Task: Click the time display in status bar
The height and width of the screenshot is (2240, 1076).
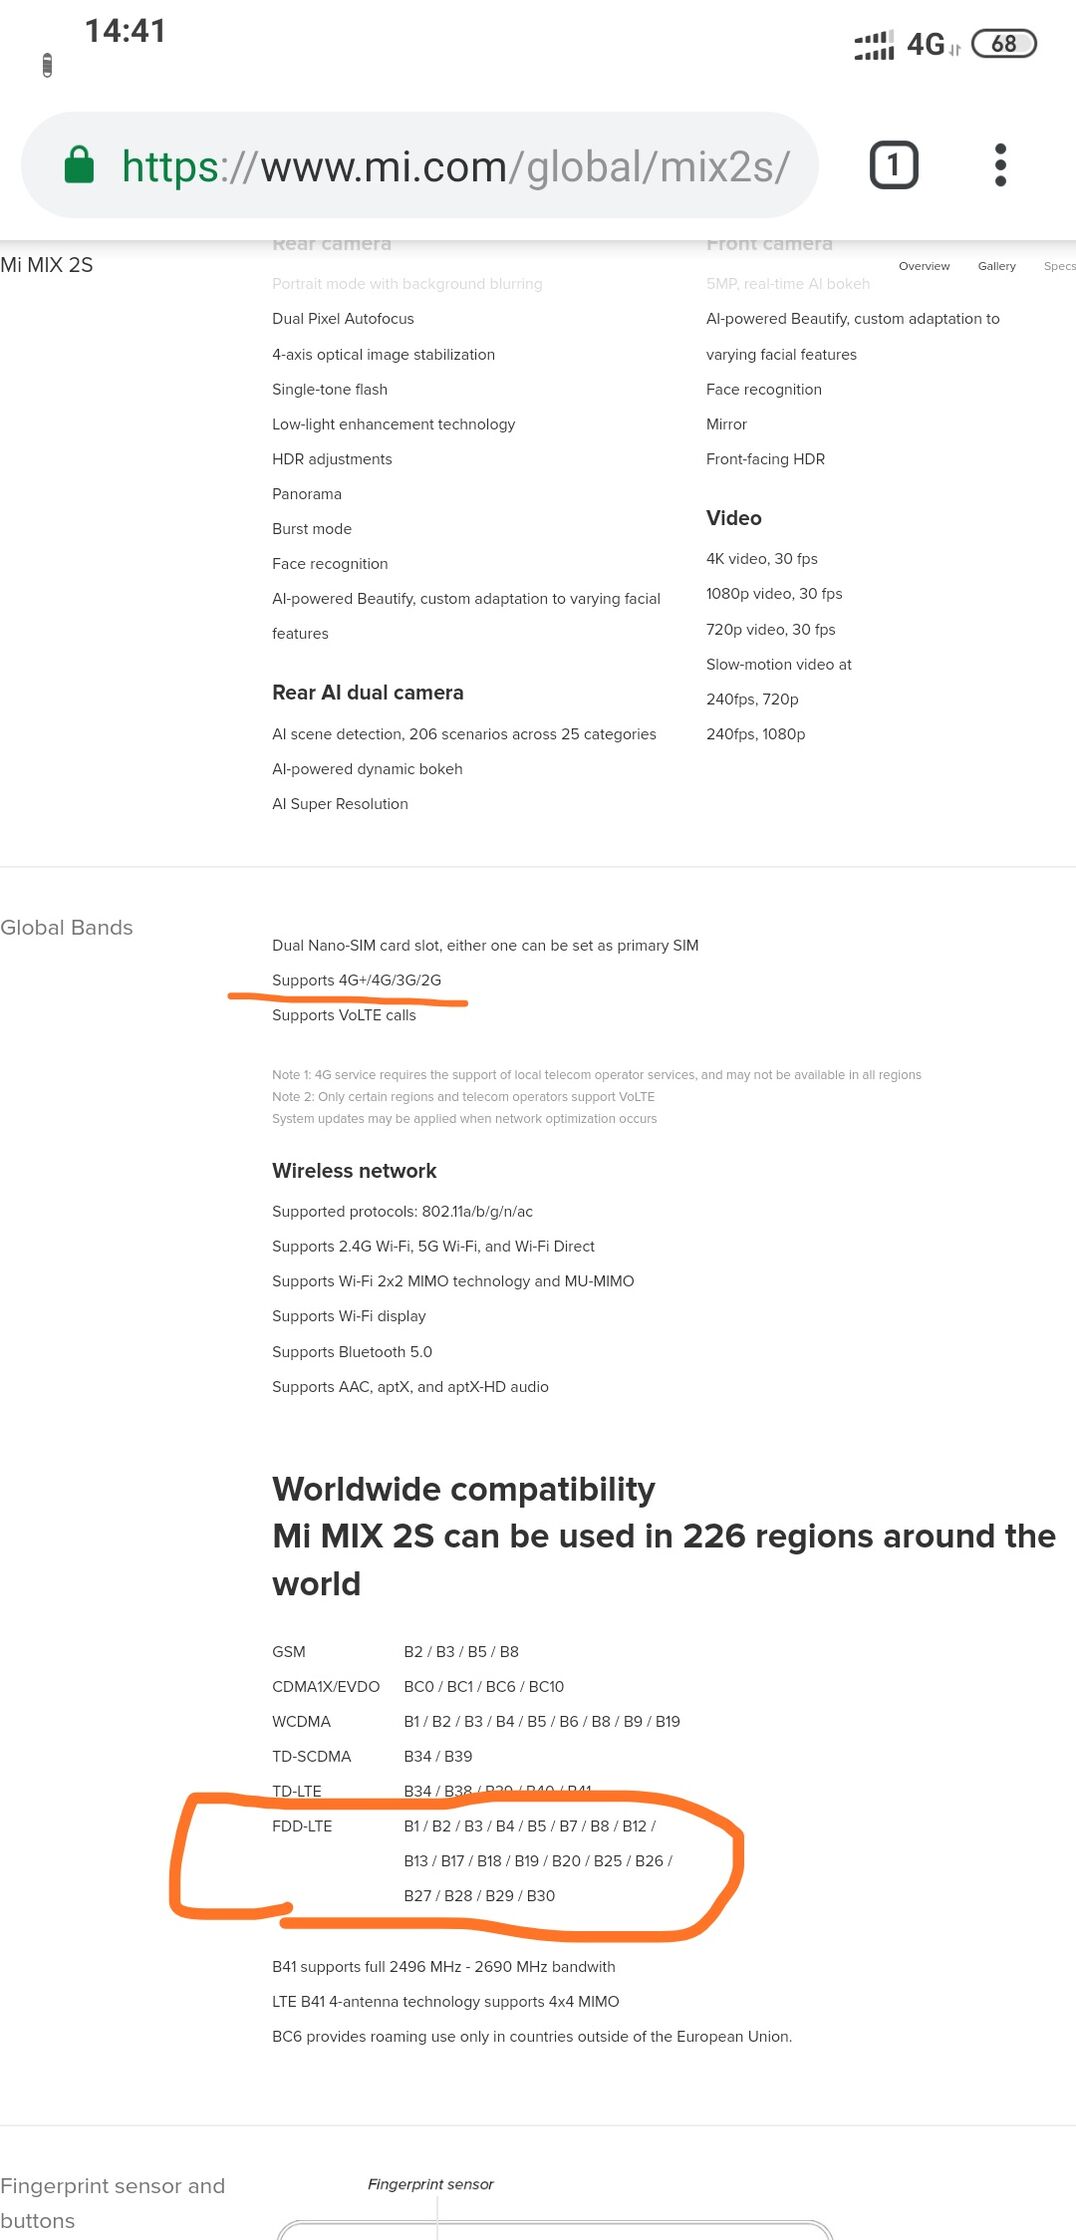Action: pyautogui.click(x=125, y=31)
